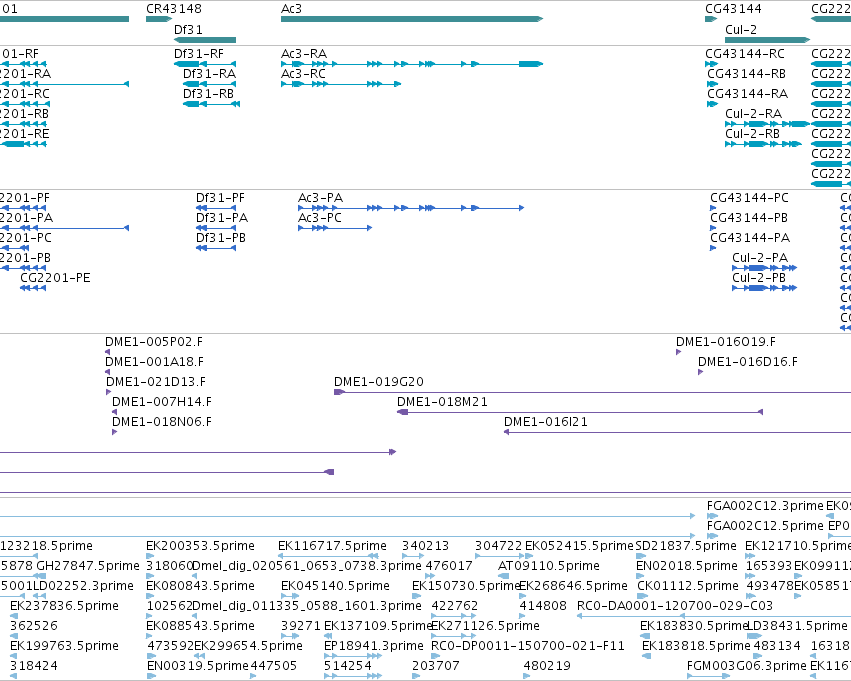The image size is (851, 681).
Task: Select EST EN02018.5prime
Action: pos(642,576)
